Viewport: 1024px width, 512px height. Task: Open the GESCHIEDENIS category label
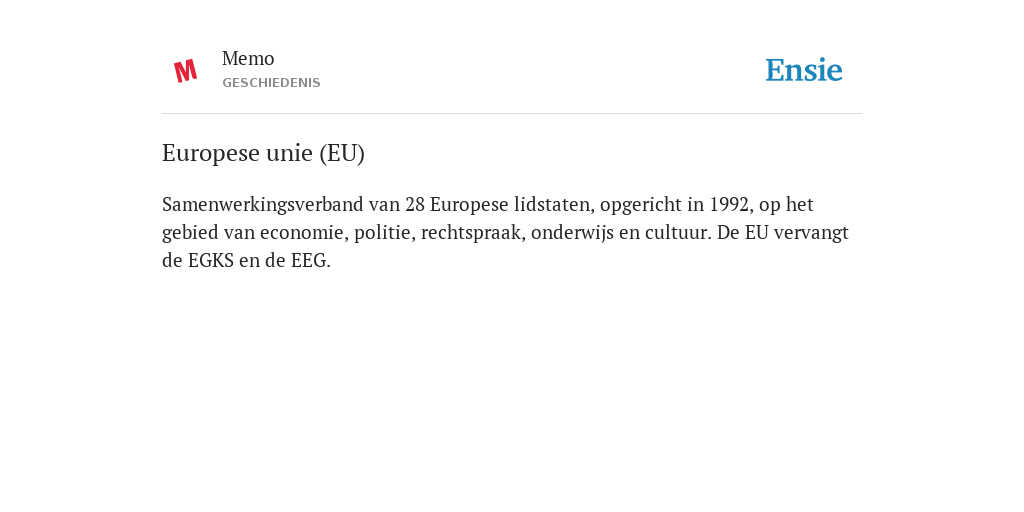[271, 83]
